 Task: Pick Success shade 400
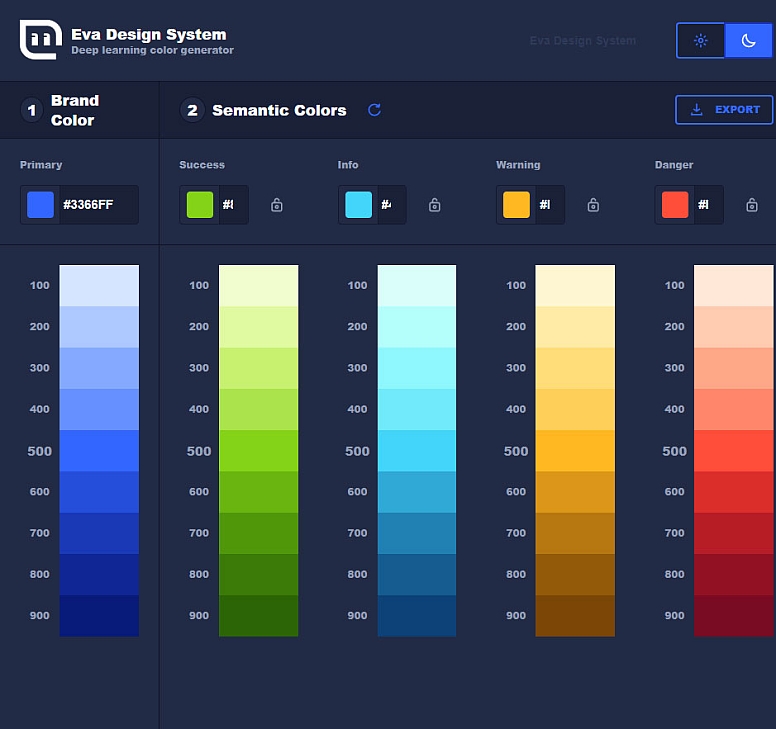258,409
